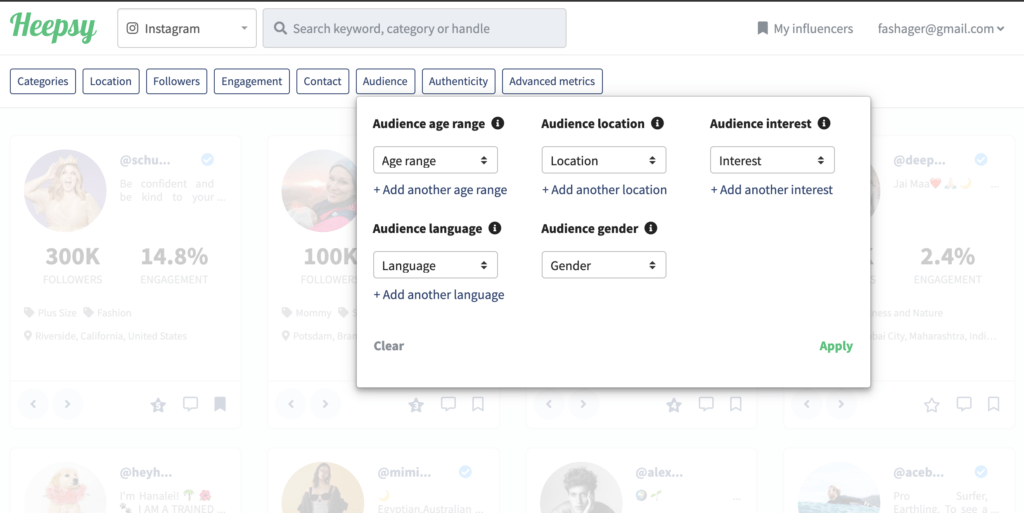Click the Fashion tag on @schu... card
Screen dimensions: 1024x513
[108, 313]
